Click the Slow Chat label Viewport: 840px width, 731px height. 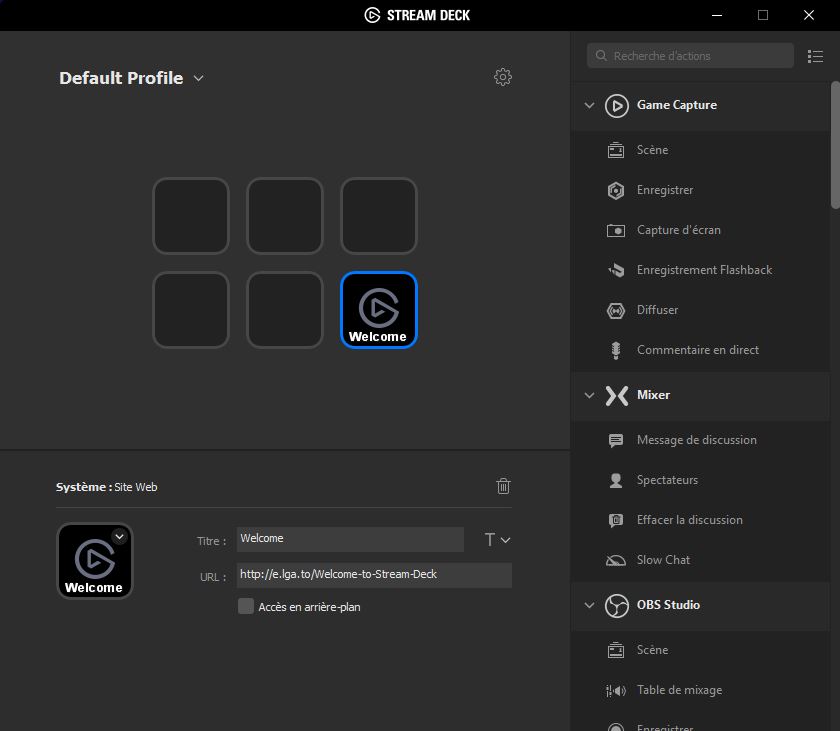663,560
